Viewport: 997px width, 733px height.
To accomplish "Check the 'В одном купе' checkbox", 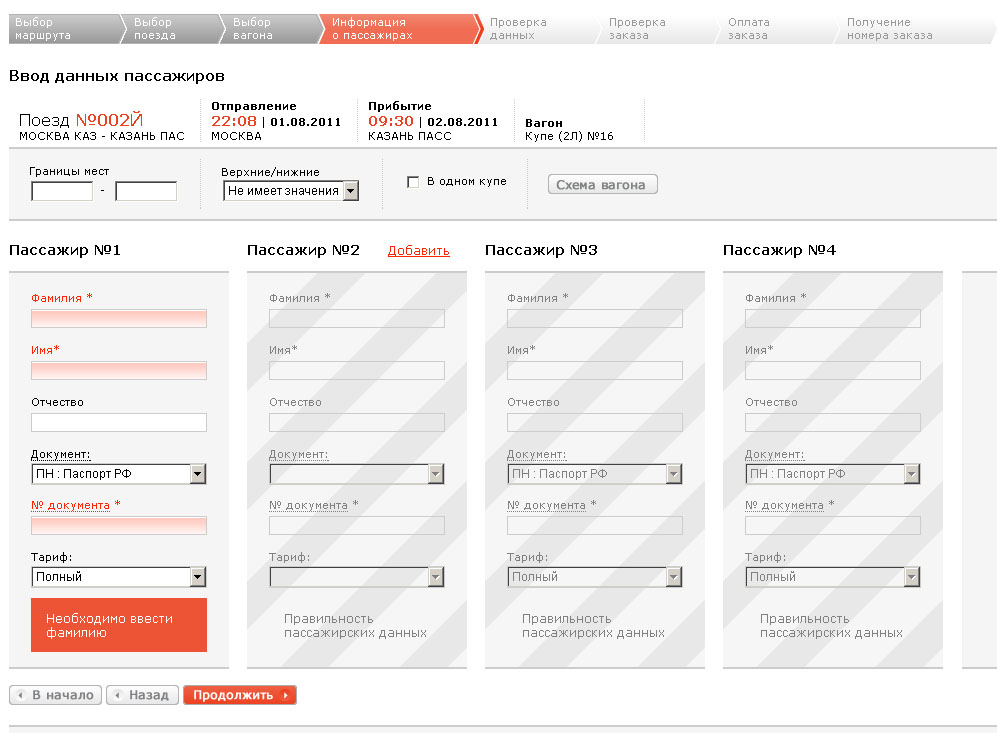I will coord(412,182).
